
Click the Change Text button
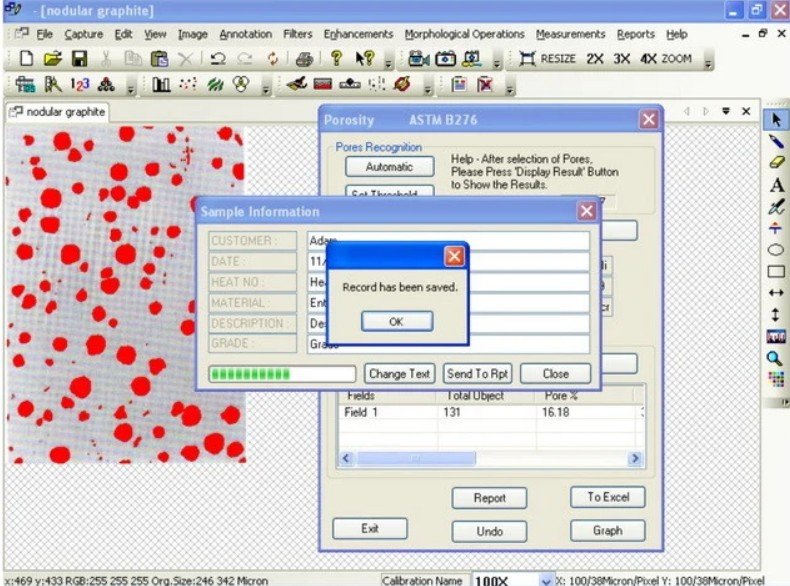[399, 374]
